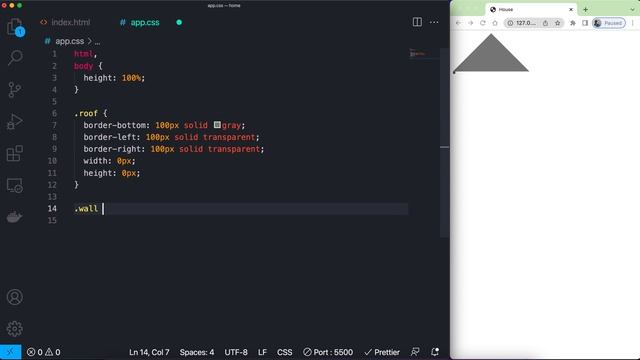Open the editor More Actions menu
Image resolution: width=640 pixels, height=360 pixels.
tap(434, 22)
